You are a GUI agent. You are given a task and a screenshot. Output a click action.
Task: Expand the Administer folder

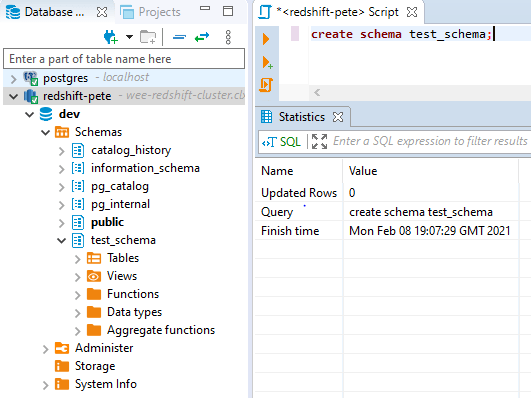click(46, 349)
